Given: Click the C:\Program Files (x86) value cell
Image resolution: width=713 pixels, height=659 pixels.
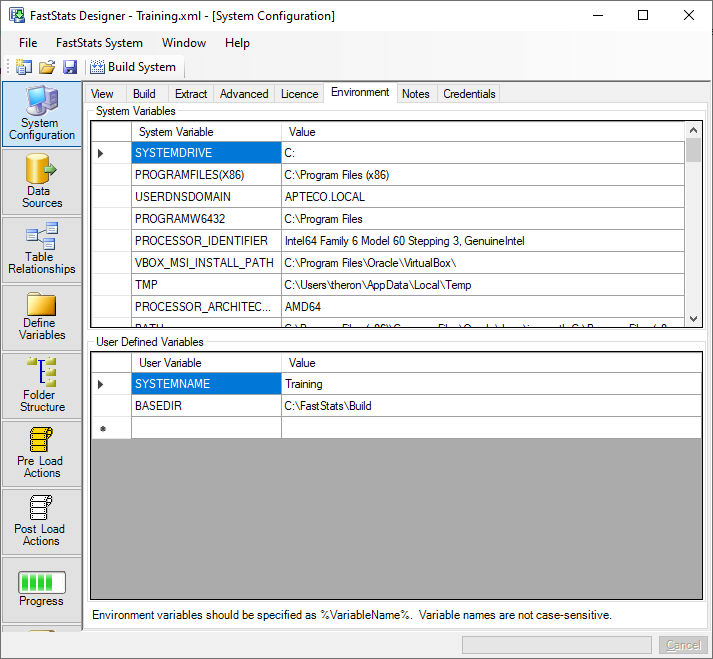Looking at the screenshot, I should (x=483, y=175).
